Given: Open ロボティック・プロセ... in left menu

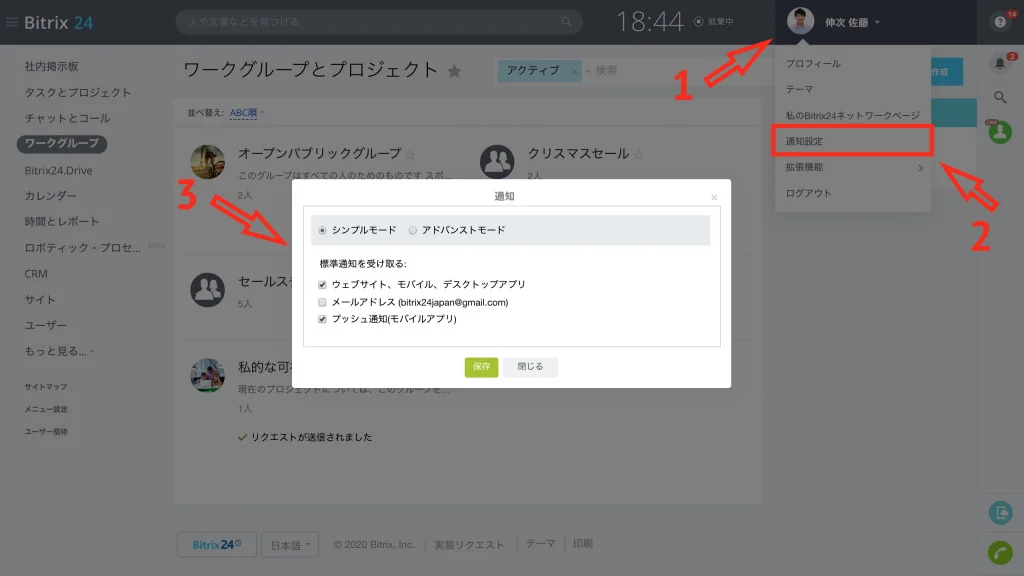Looking at the screenshot, I should pos(82,248).
